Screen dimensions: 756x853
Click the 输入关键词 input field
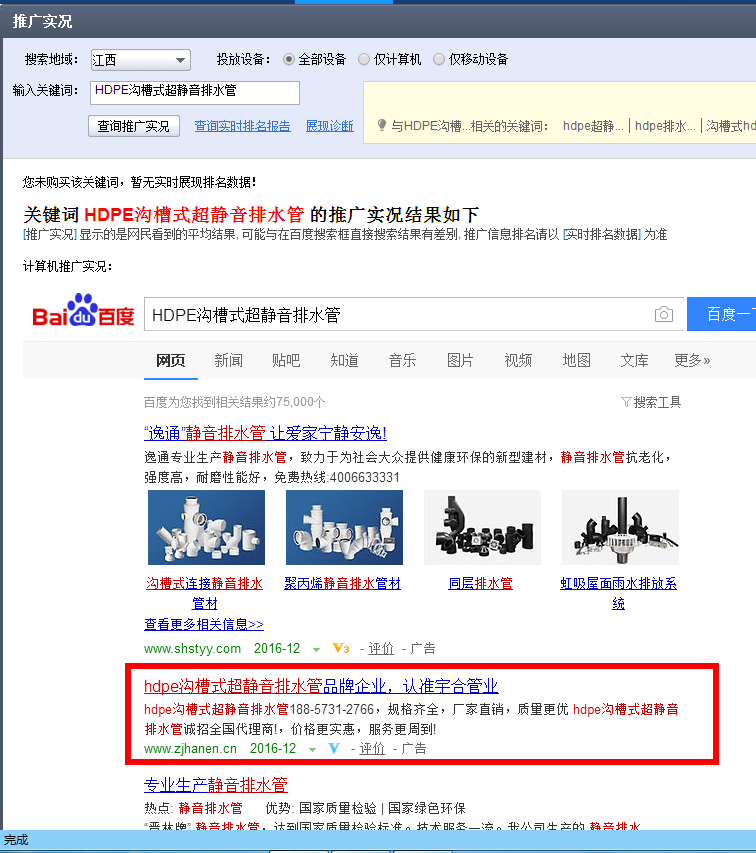pyautogui.click(x=195, y=92)
